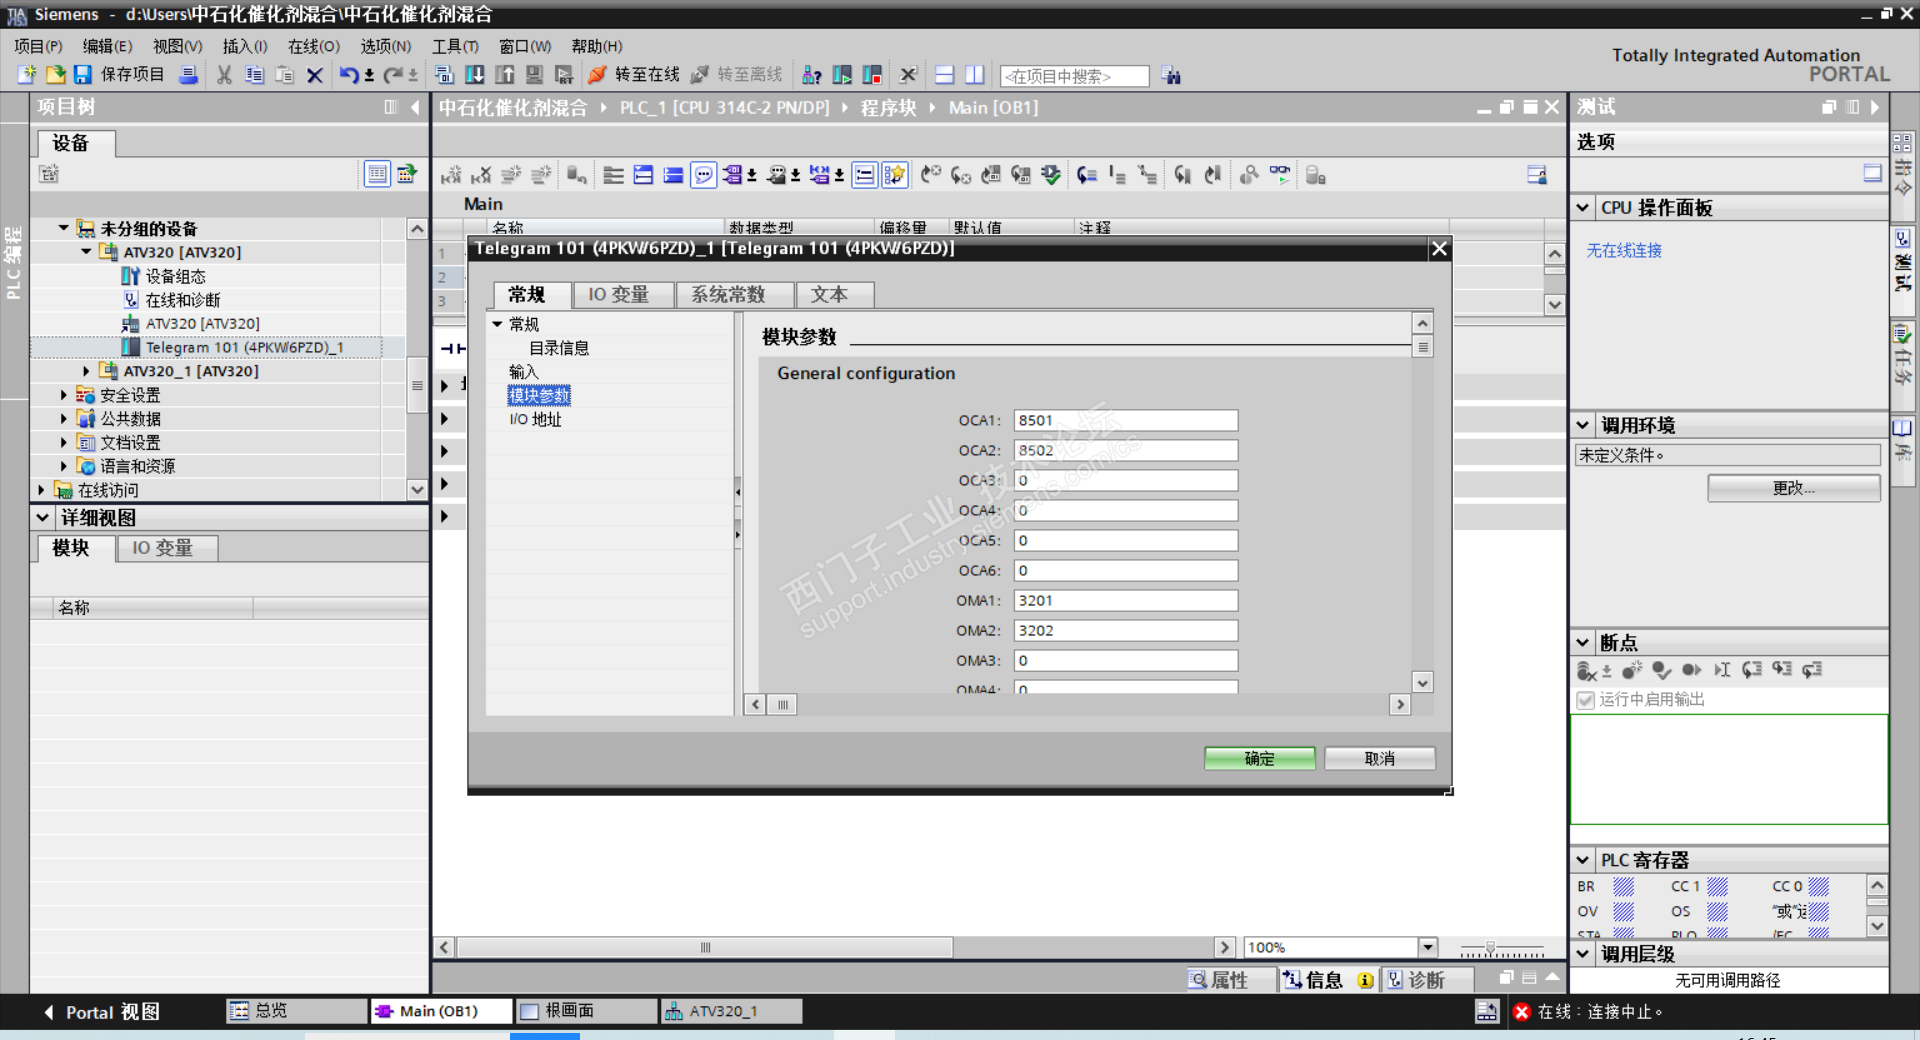Click the new project icon in toolbar
Image resolution: width=1920 pixels, height=1040 pixels.
coord(27,75)
